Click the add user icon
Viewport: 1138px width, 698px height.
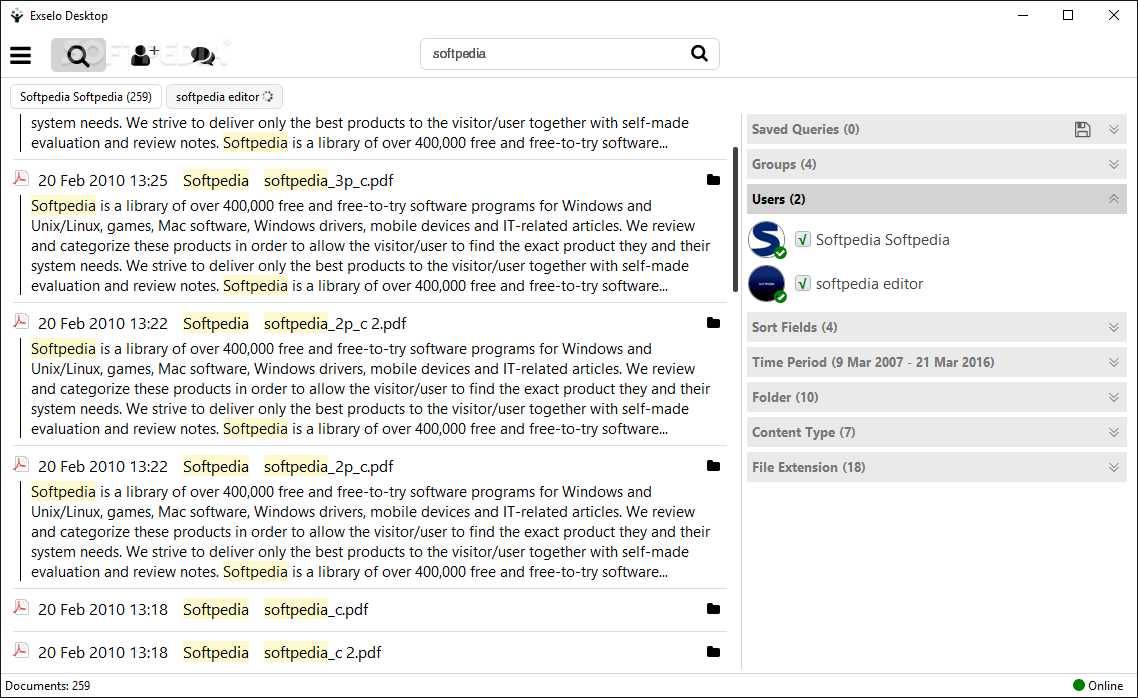click(144, 55)
